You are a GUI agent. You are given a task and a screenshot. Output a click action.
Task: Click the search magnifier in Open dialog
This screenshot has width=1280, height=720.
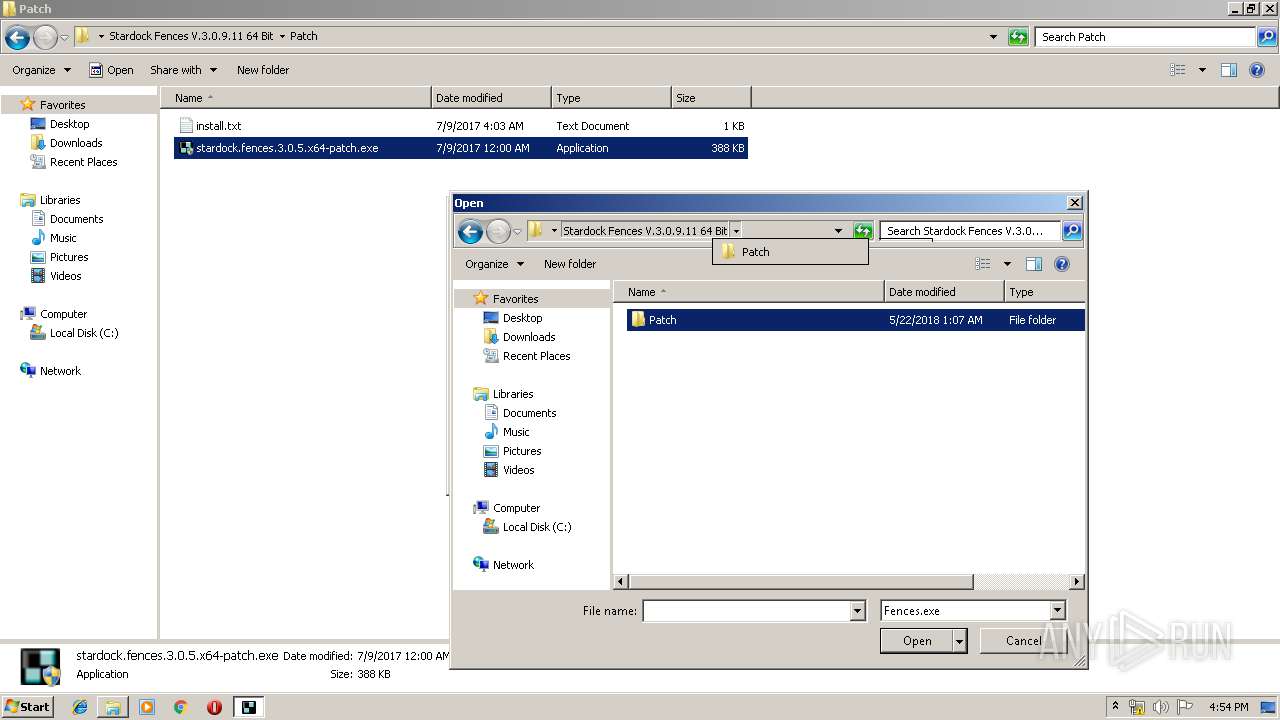1072,231
